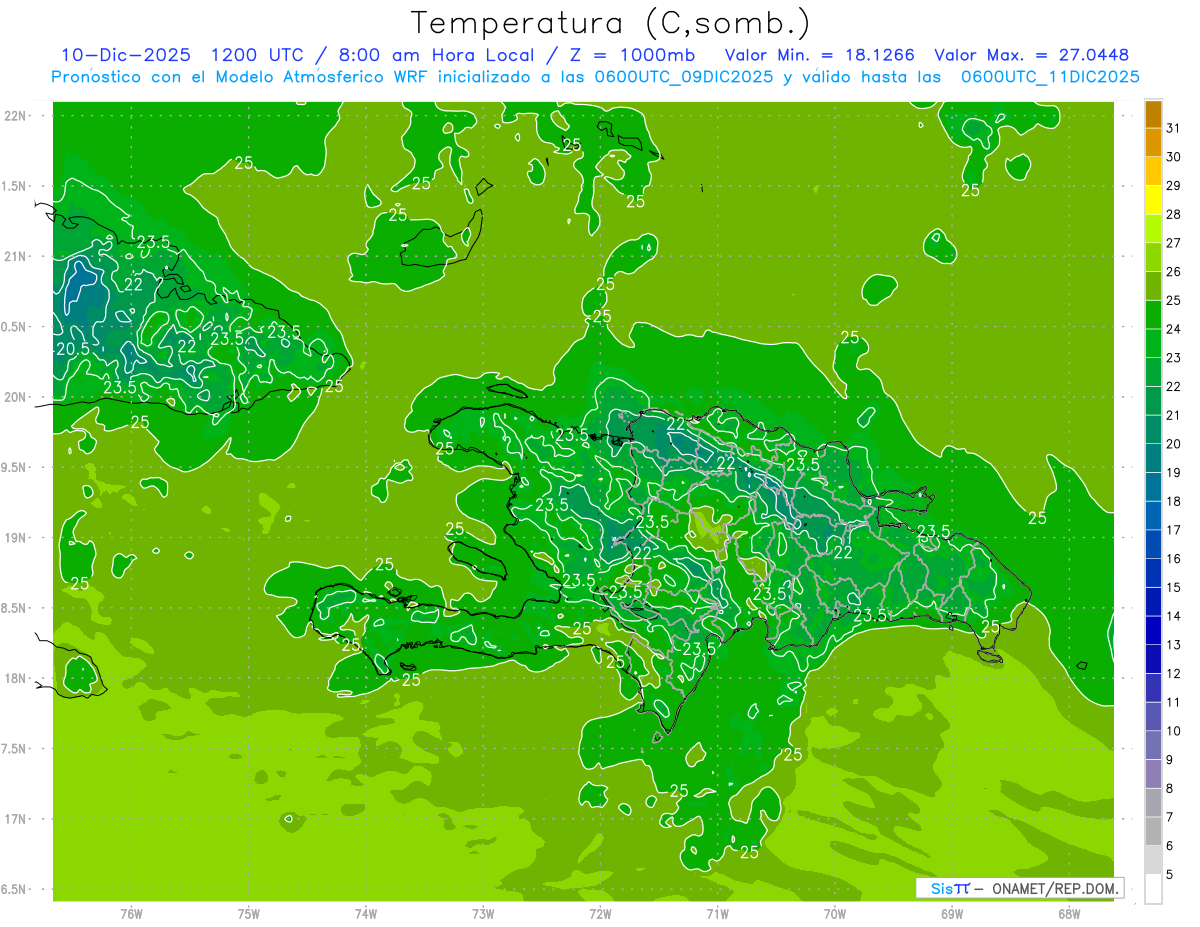The height and width of the screenshot is (927, 1200).
Task: Click the colorbar label "11"
Action: coord(1174,702)
